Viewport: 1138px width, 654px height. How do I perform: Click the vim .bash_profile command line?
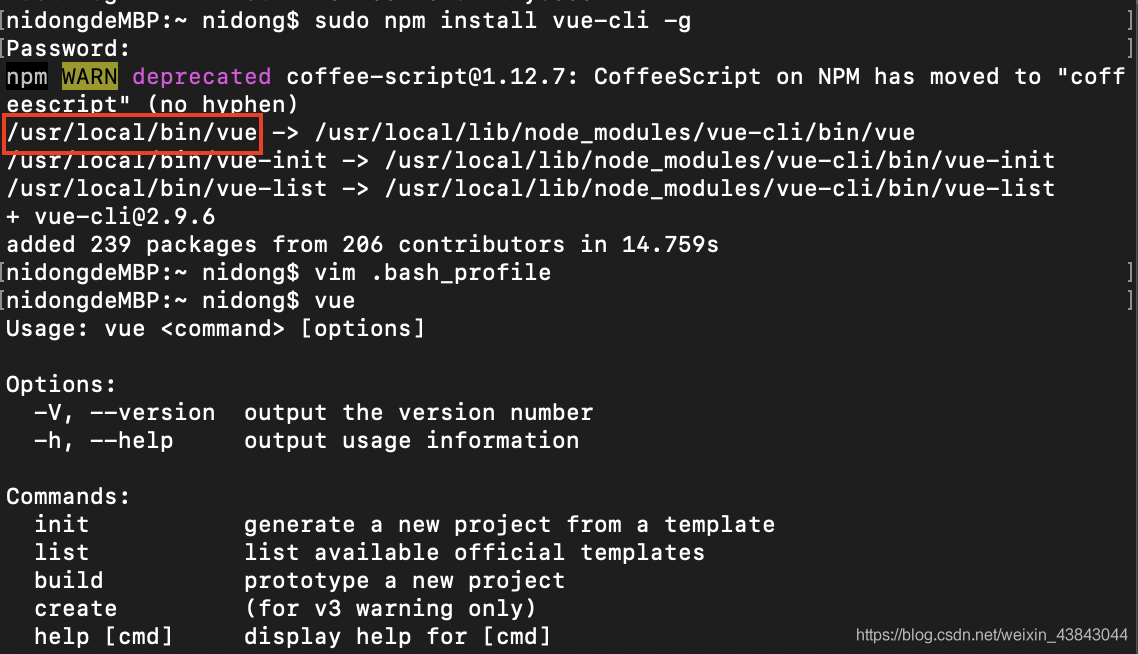(x=433, y=273)
